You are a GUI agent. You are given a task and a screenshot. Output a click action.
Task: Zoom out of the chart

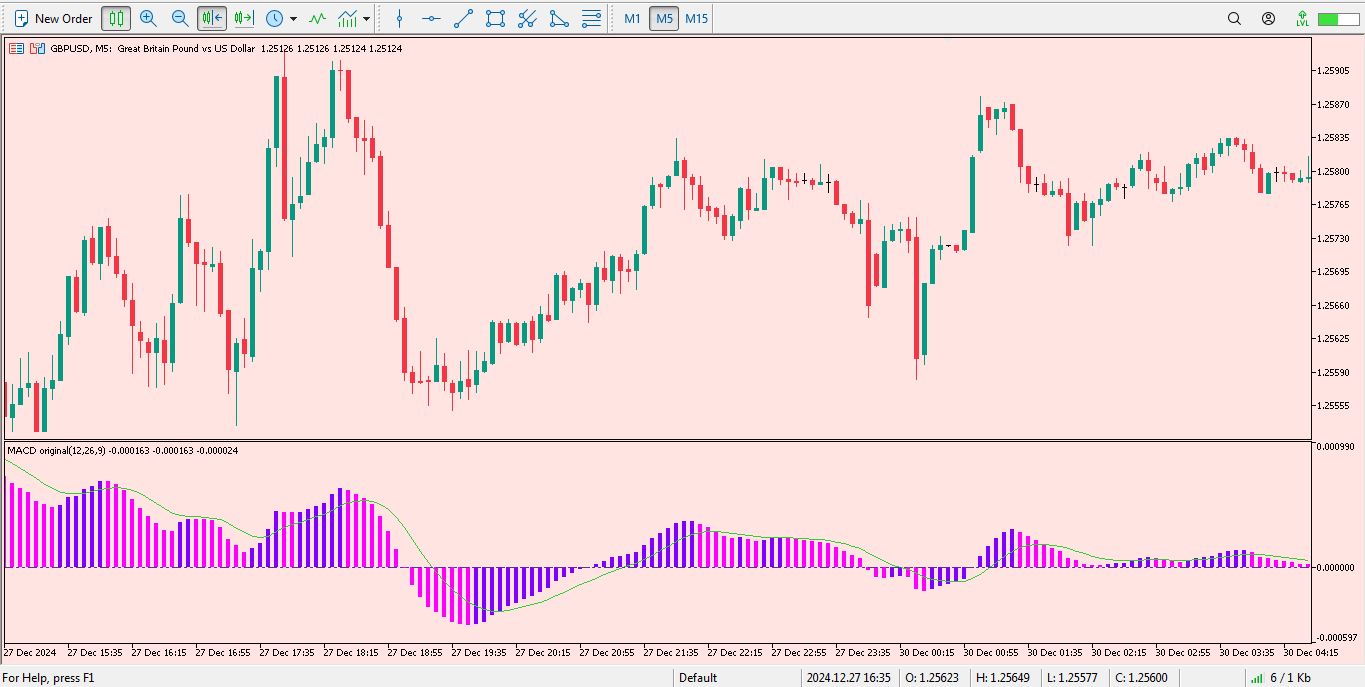[x=180, y=18]
